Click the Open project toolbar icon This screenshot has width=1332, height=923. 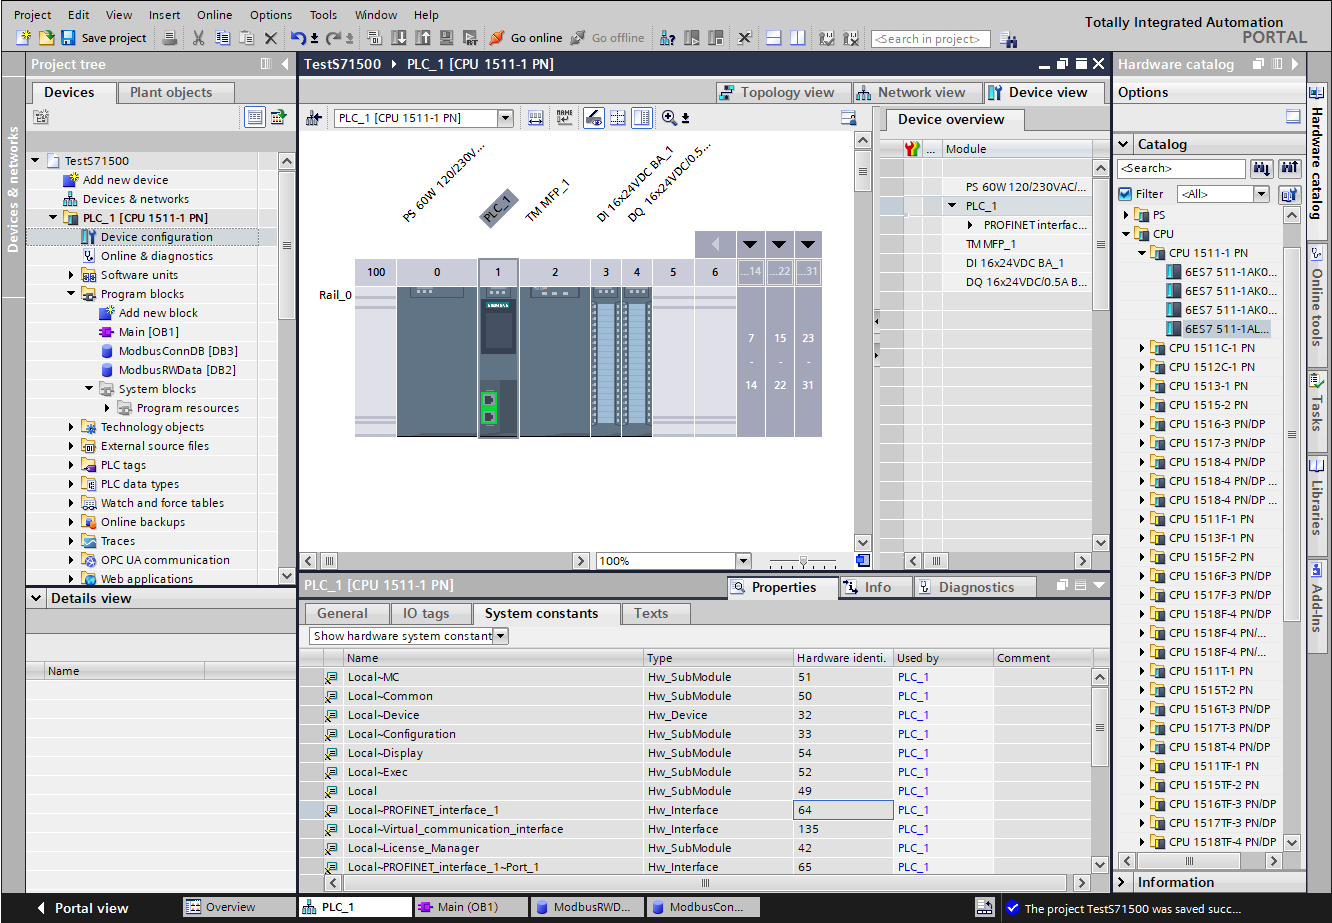pyautogui.click(x=46, y=38)
